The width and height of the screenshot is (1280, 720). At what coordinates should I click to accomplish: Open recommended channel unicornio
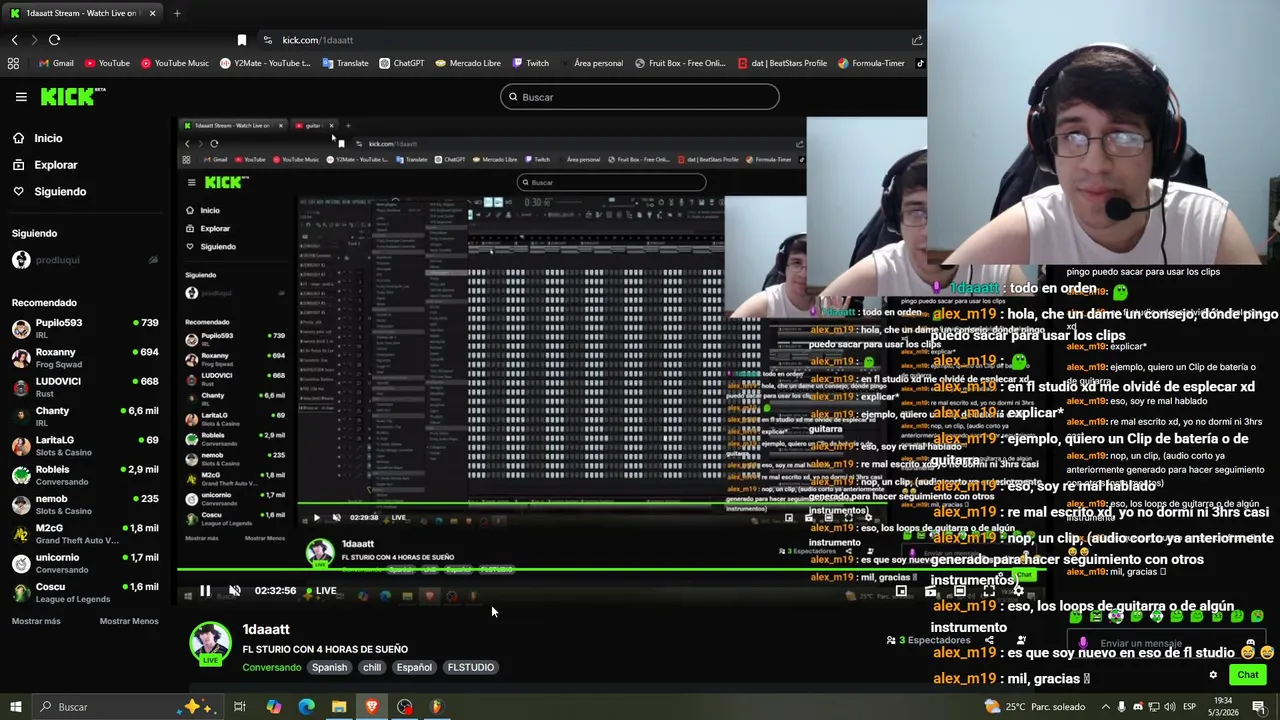(85, 562)
